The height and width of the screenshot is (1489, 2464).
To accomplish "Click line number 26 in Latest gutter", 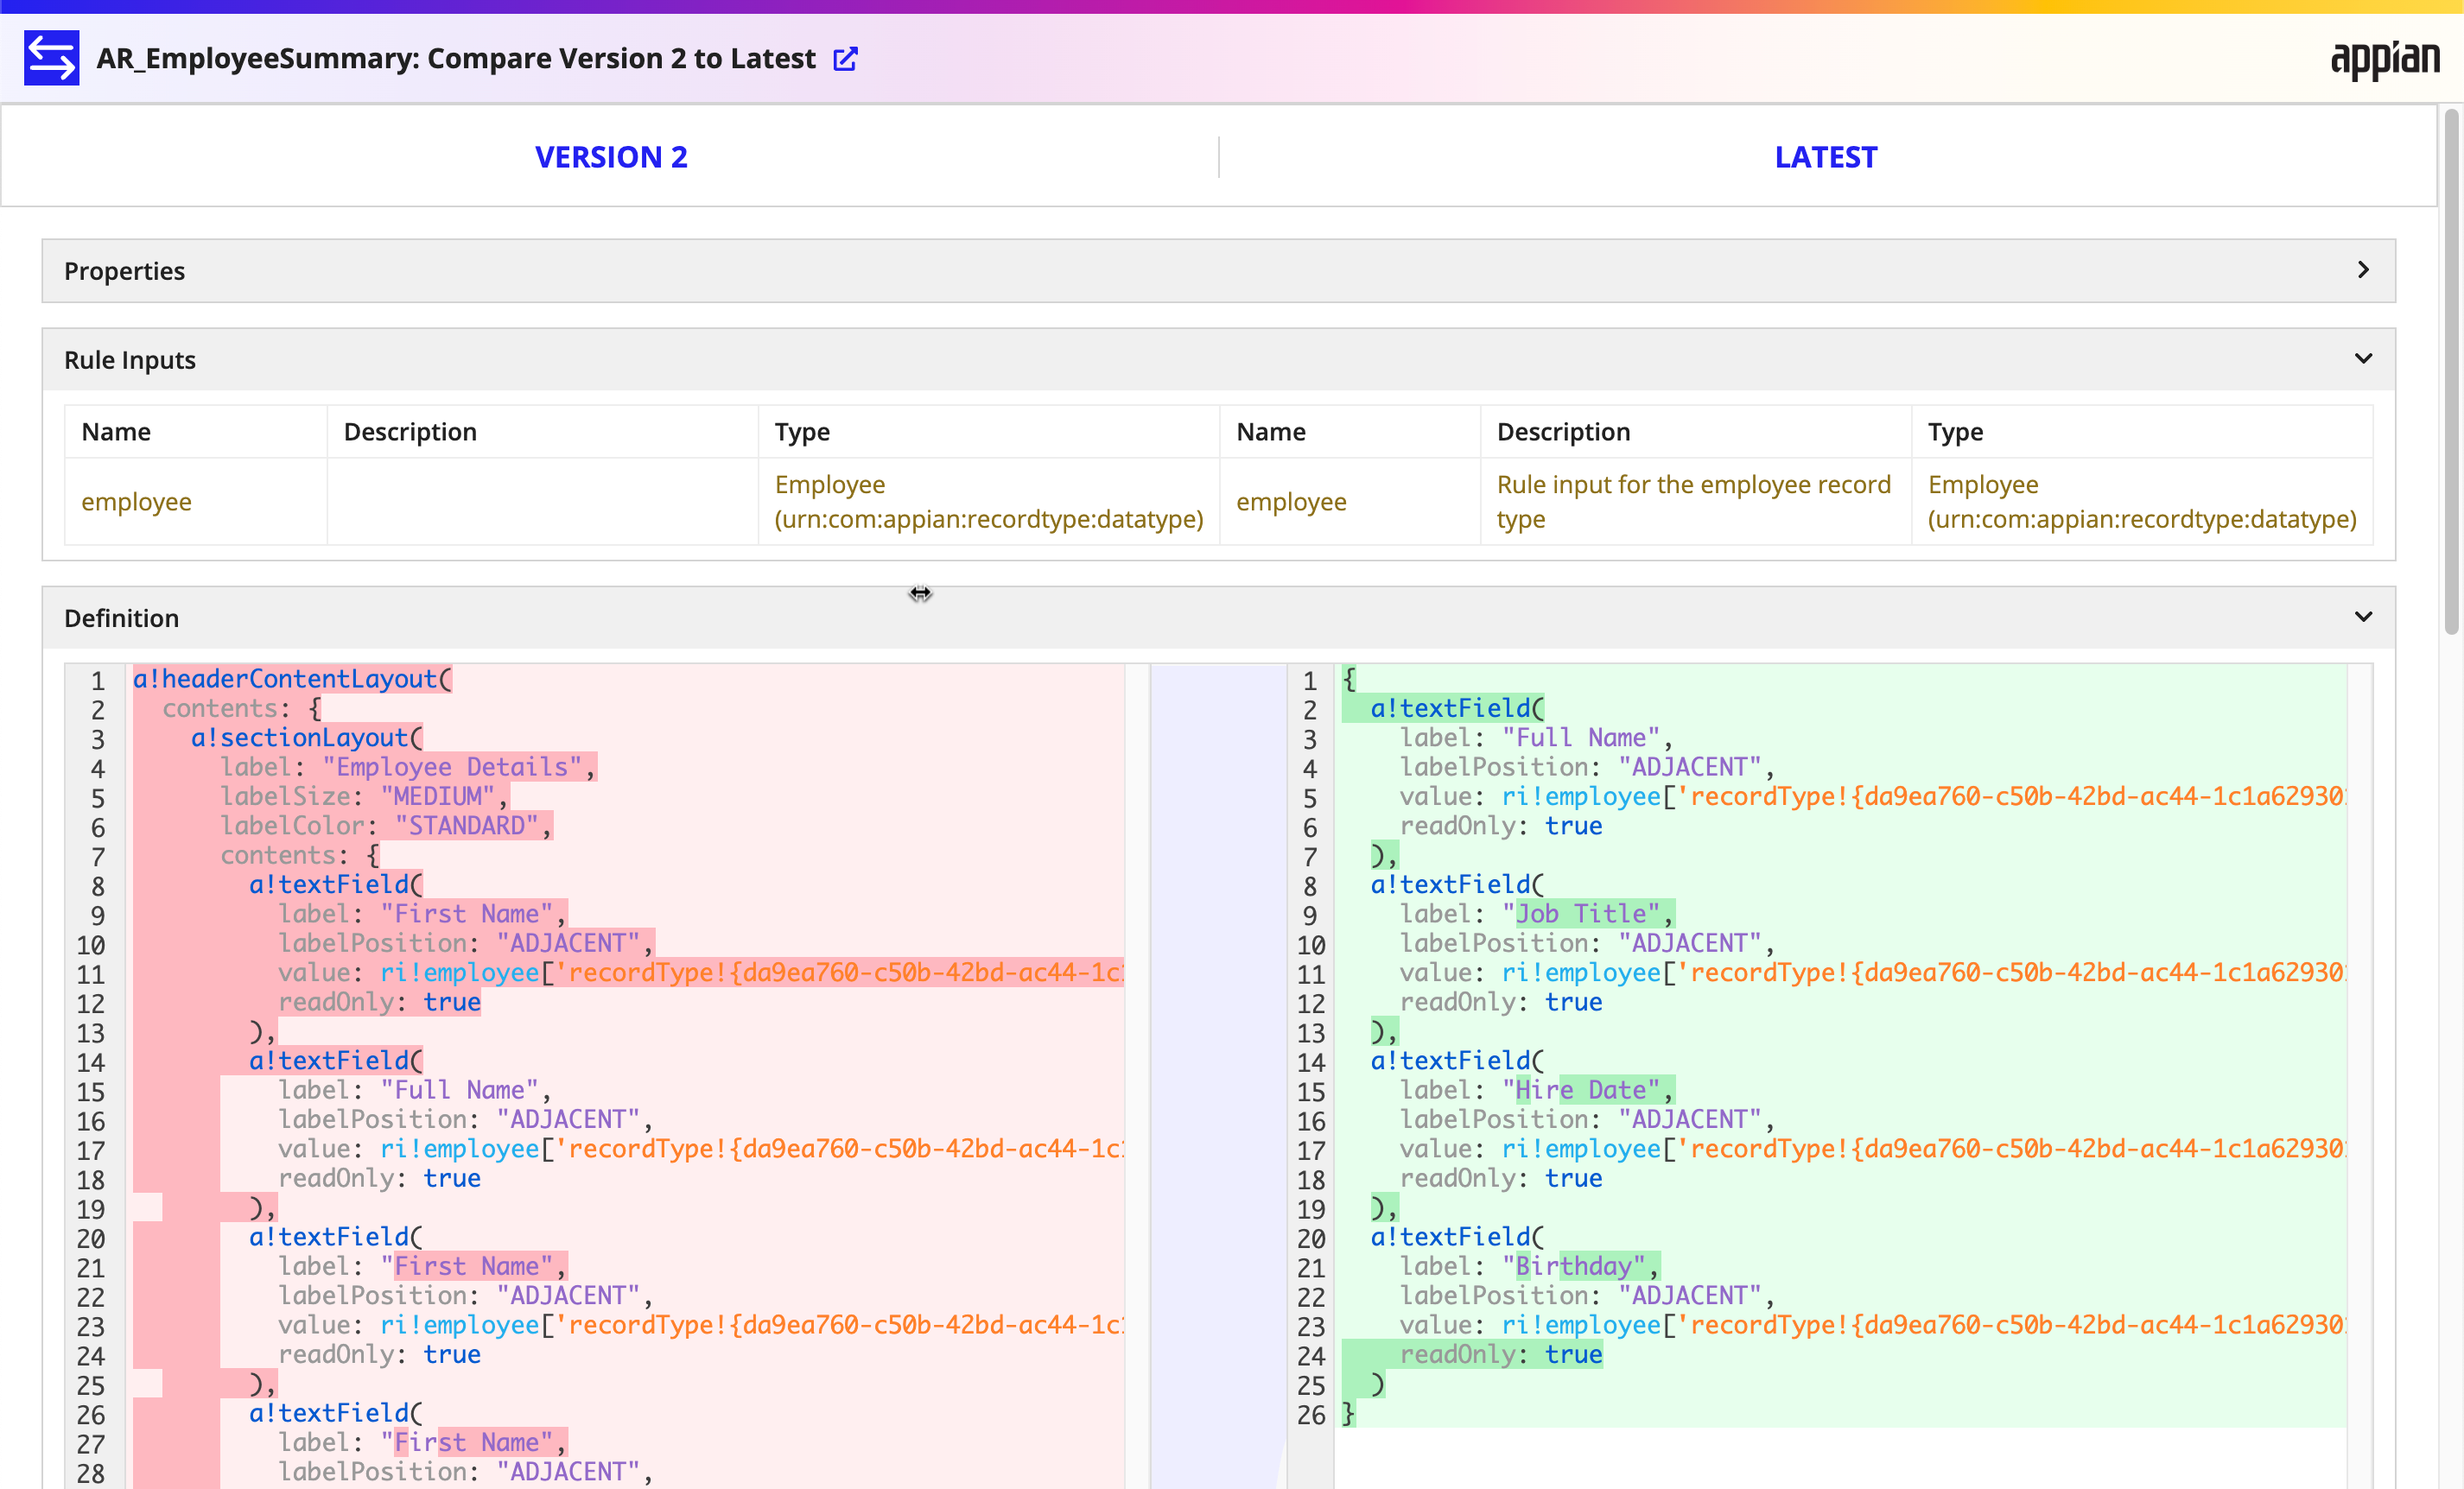I will point(1310,1415).
